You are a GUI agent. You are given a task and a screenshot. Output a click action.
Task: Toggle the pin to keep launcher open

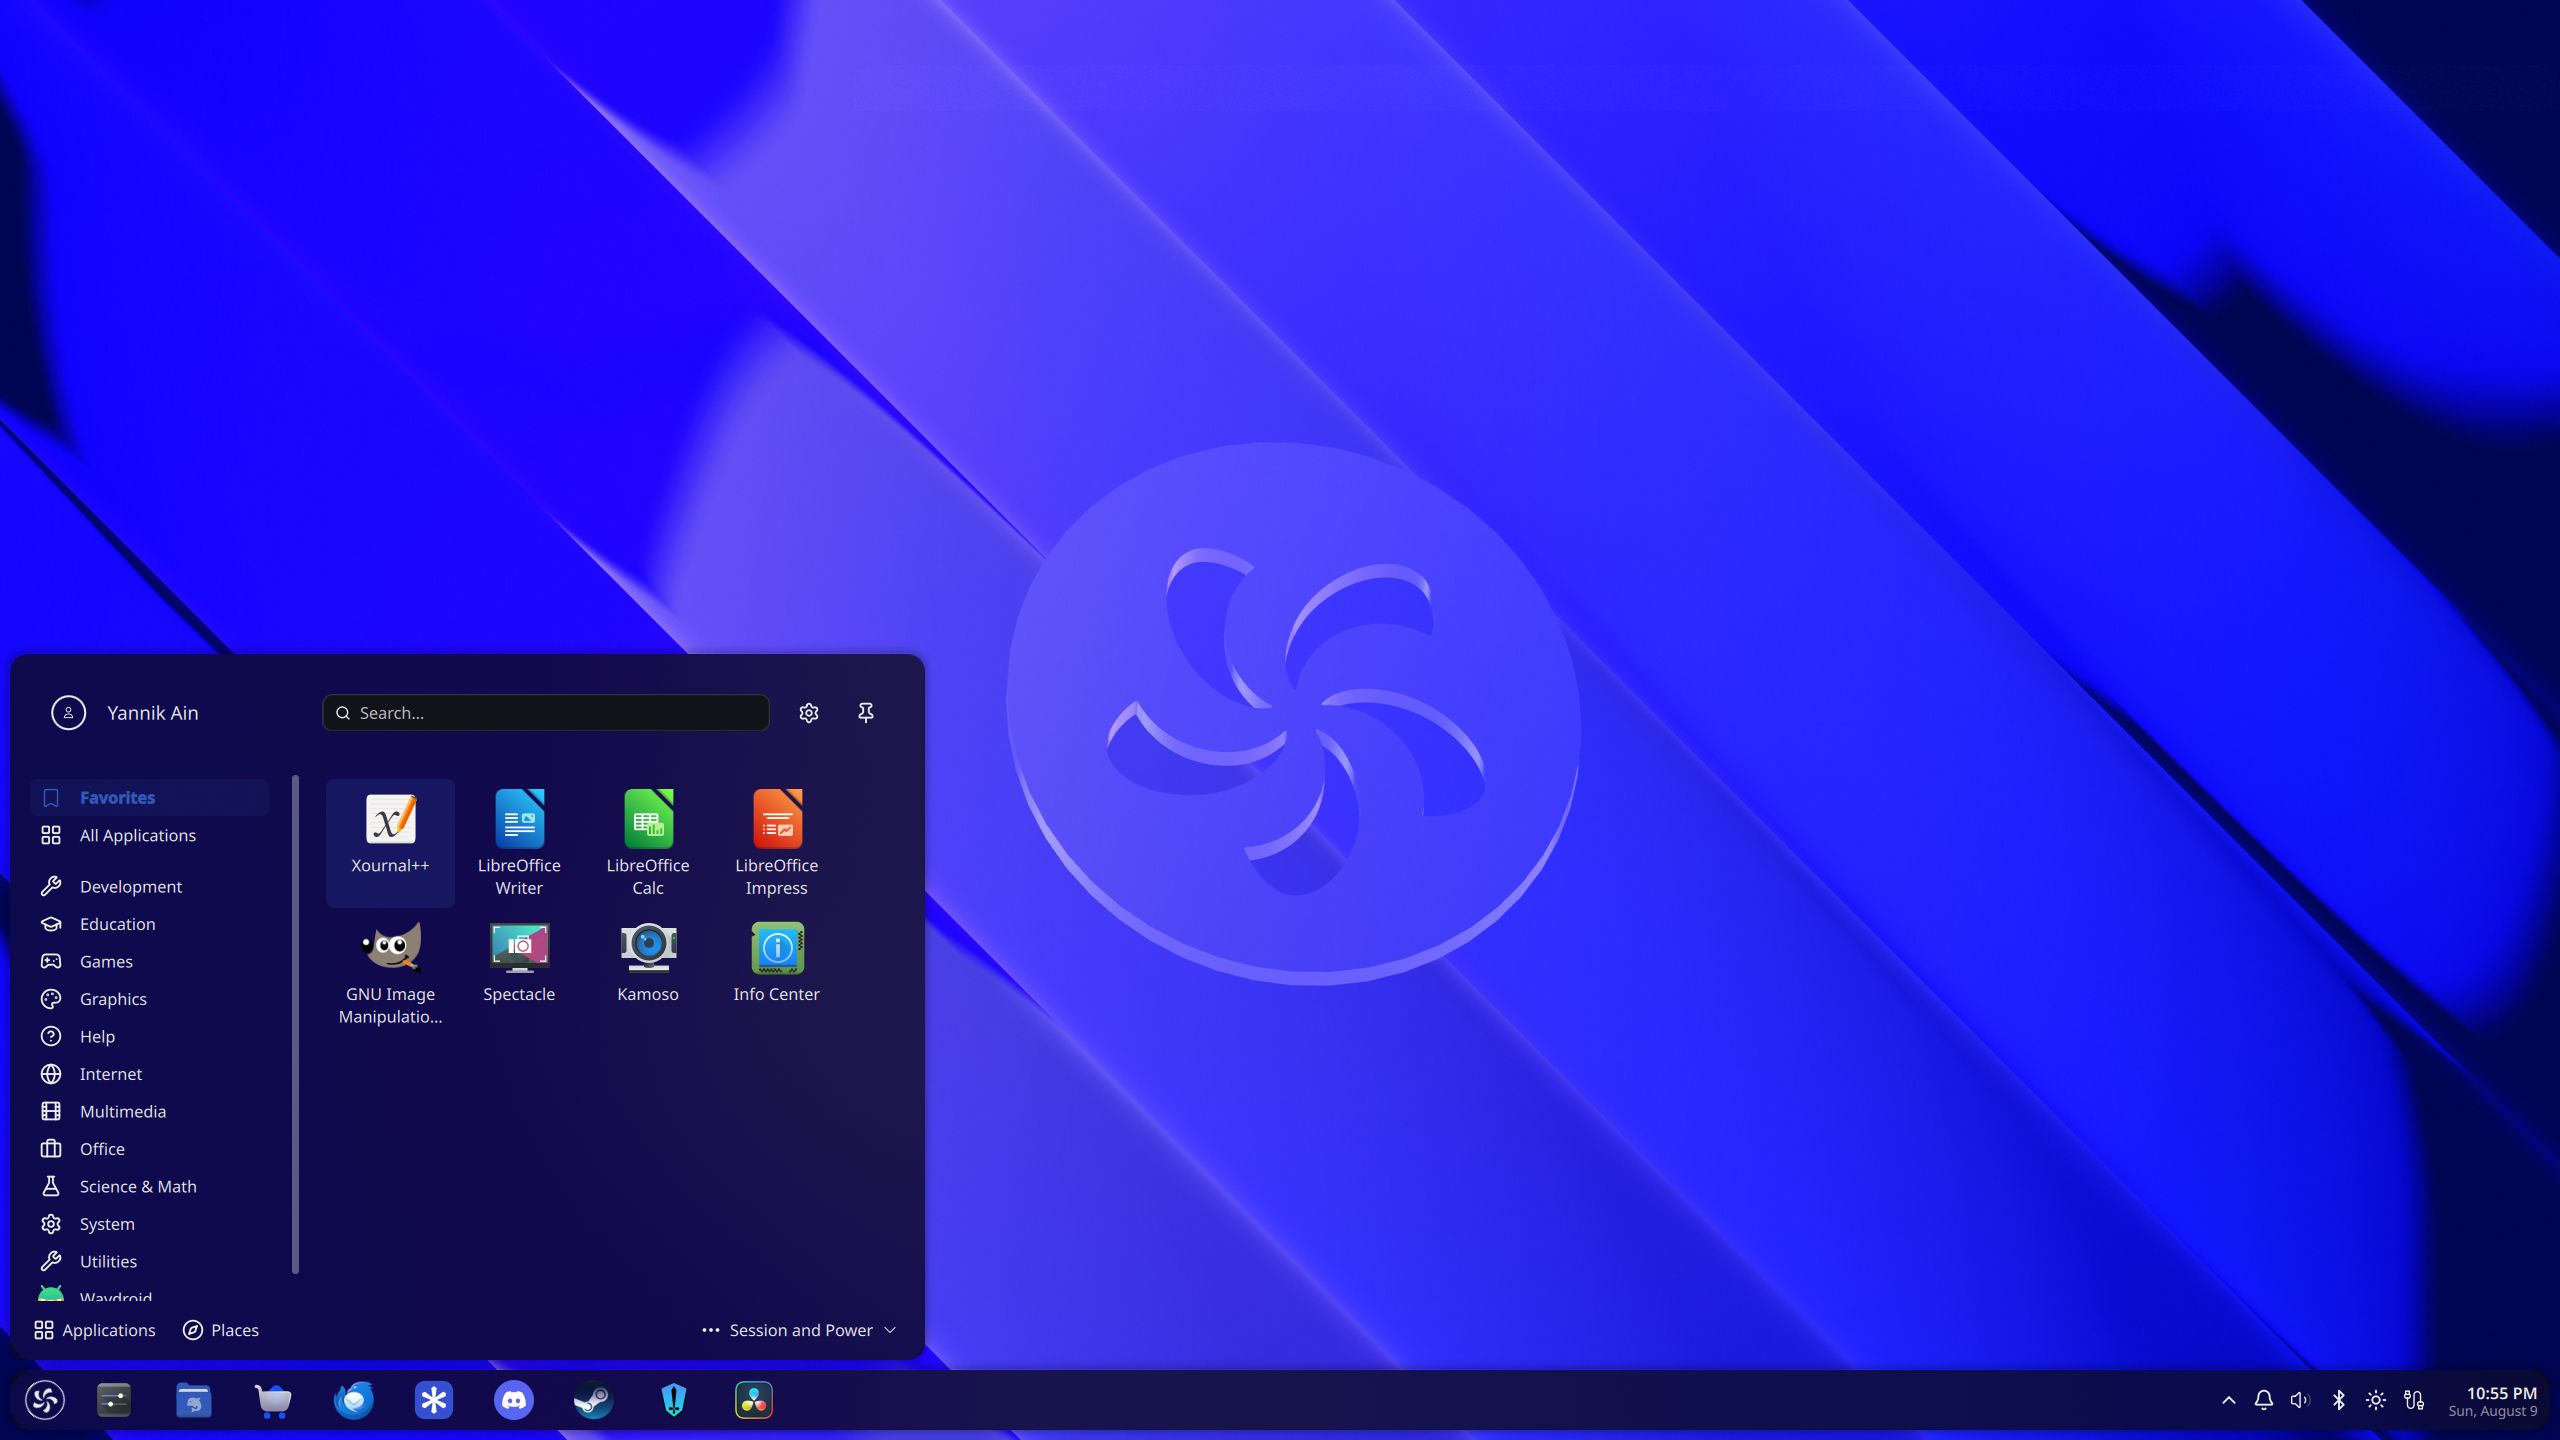[x=866, y=713]
